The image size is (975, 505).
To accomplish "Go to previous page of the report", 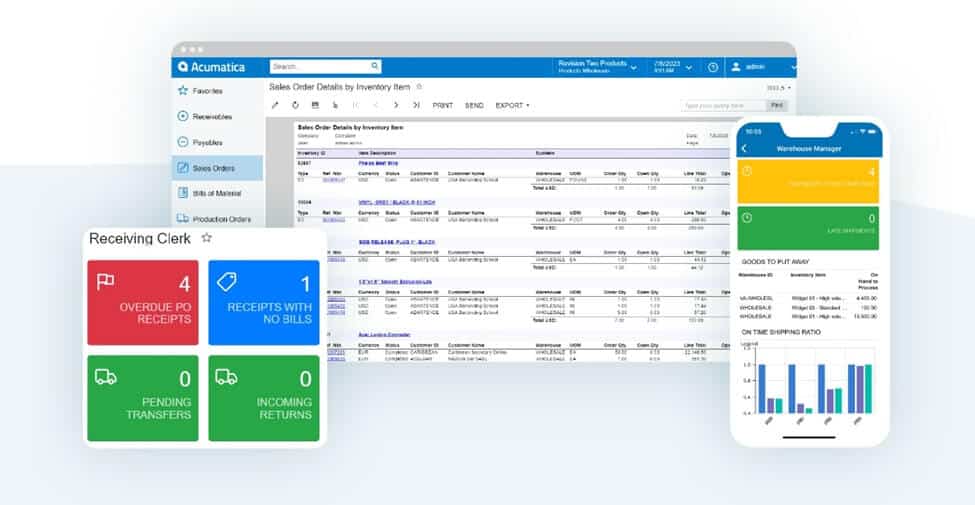I will click(x=376, y=105).
